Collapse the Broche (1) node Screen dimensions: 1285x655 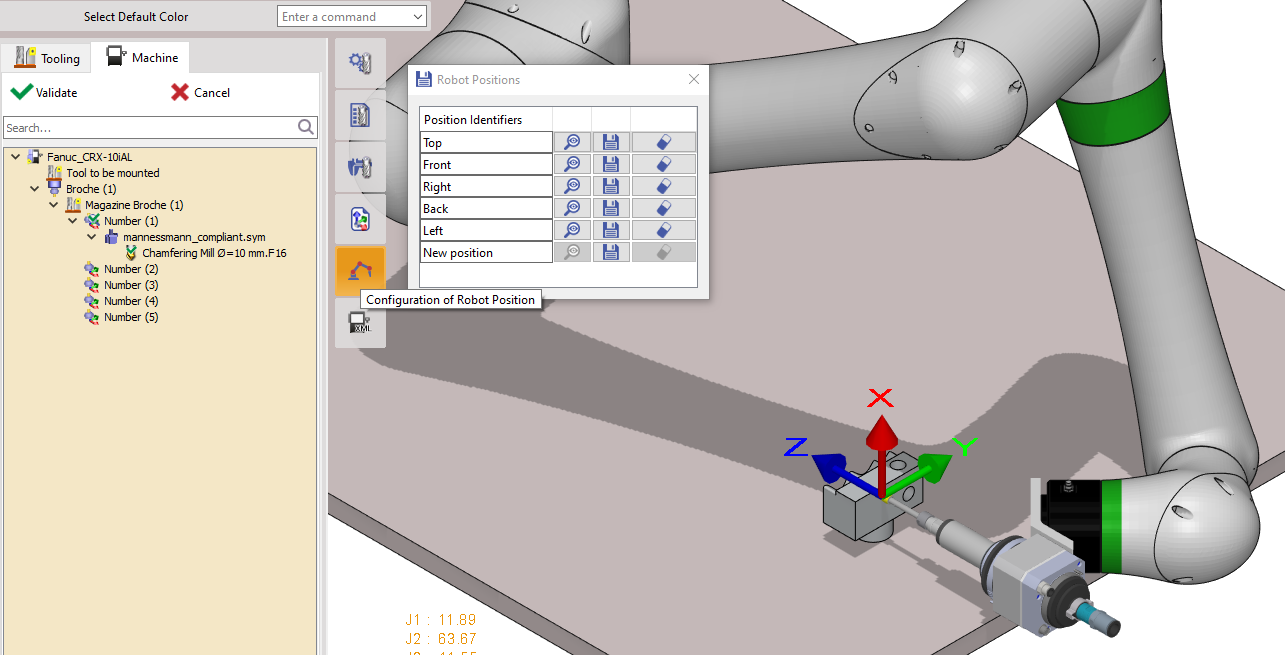[x=34, y=188]
